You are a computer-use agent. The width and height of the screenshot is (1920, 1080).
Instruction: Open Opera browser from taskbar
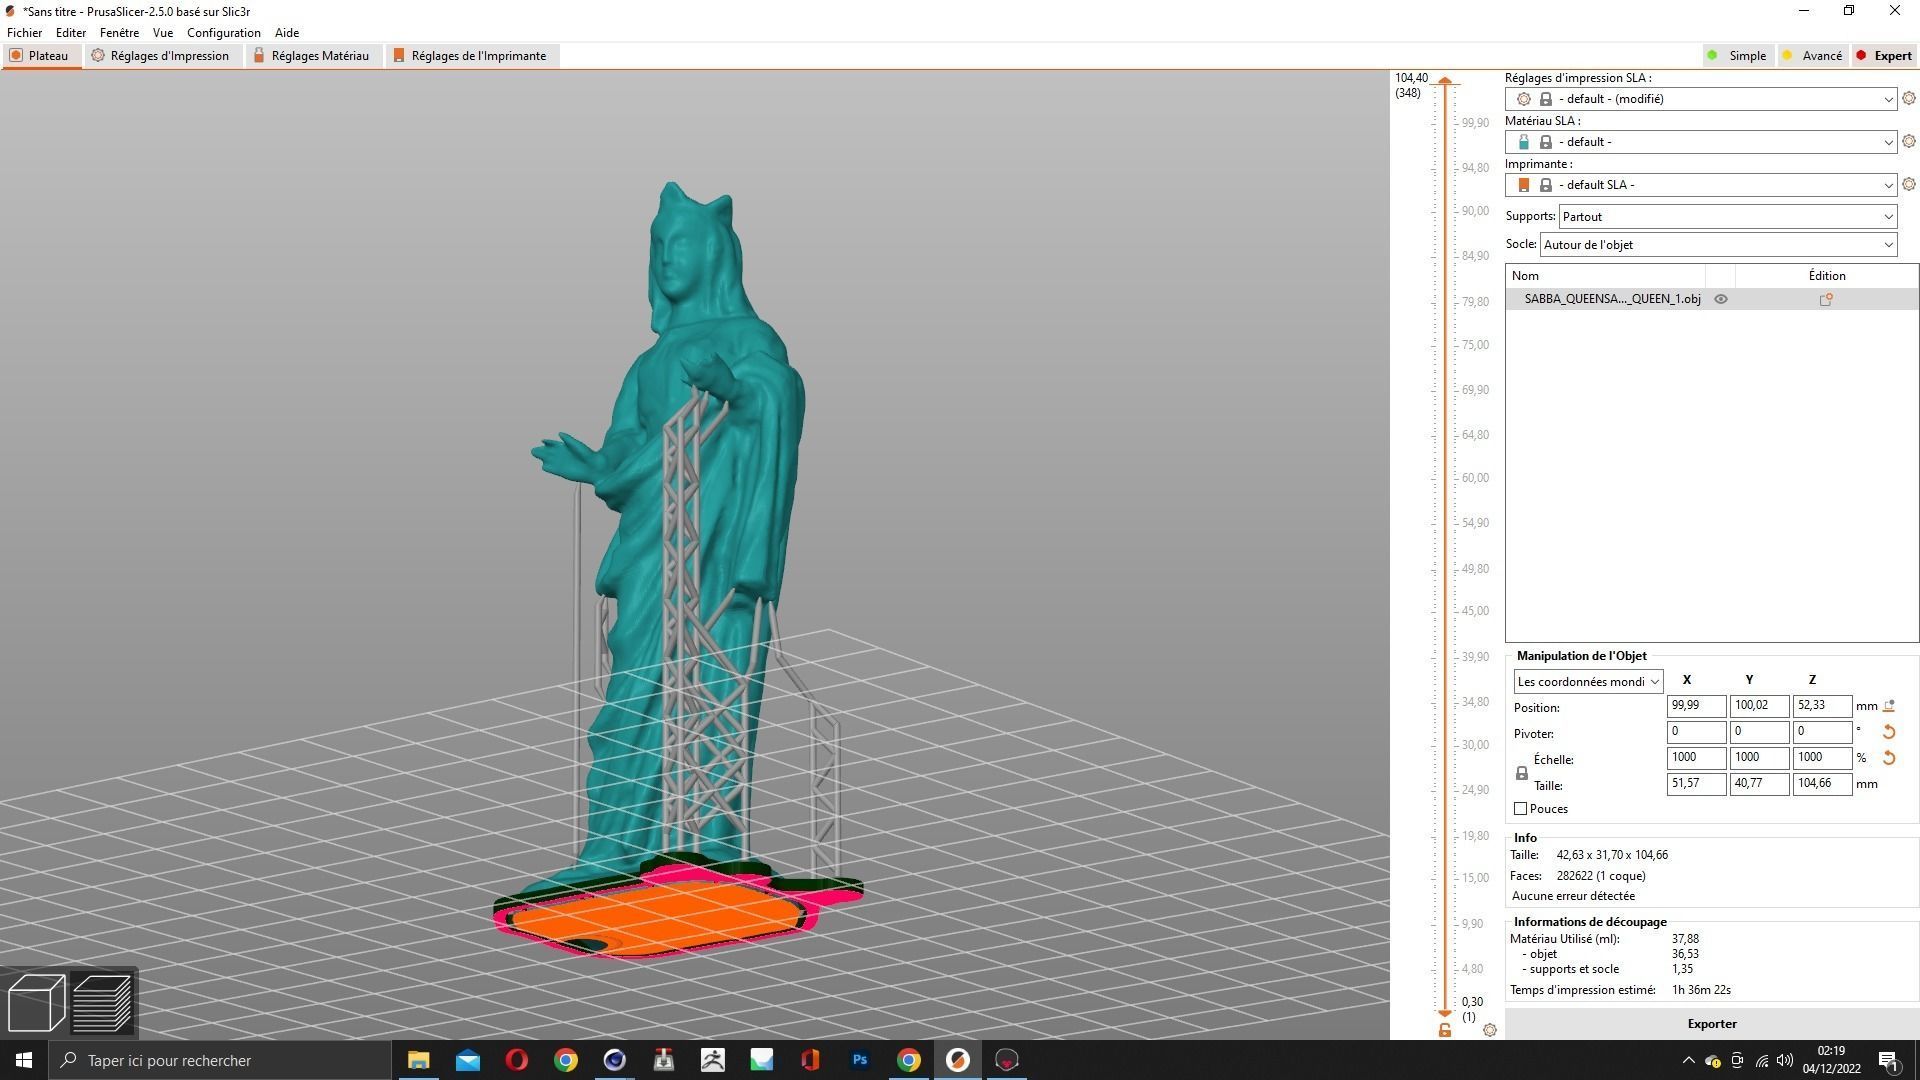tap(516, 1060)
